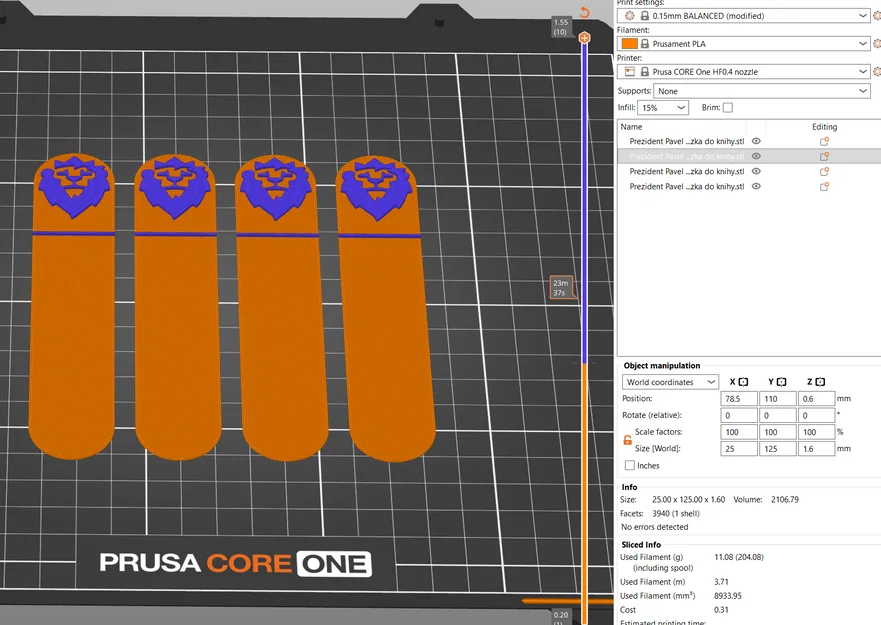Click Position Y field showing 110
Image resolution: width=881 pixels, height=625 pixels.
[778, 398]
